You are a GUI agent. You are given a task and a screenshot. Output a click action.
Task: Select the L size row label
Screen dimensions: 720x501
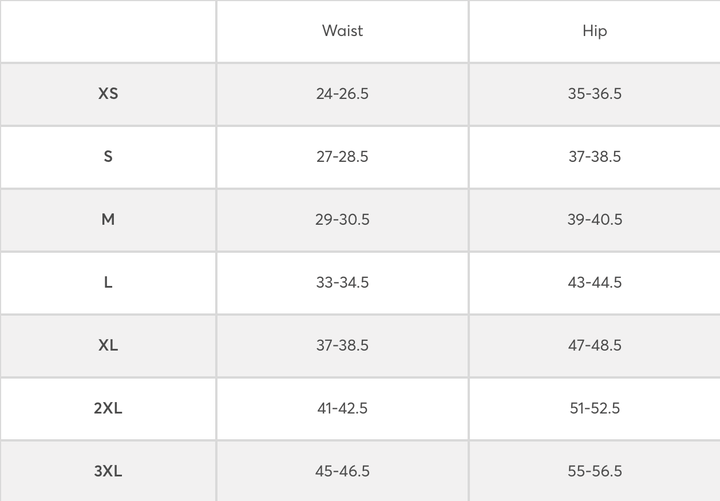point(108,283)
